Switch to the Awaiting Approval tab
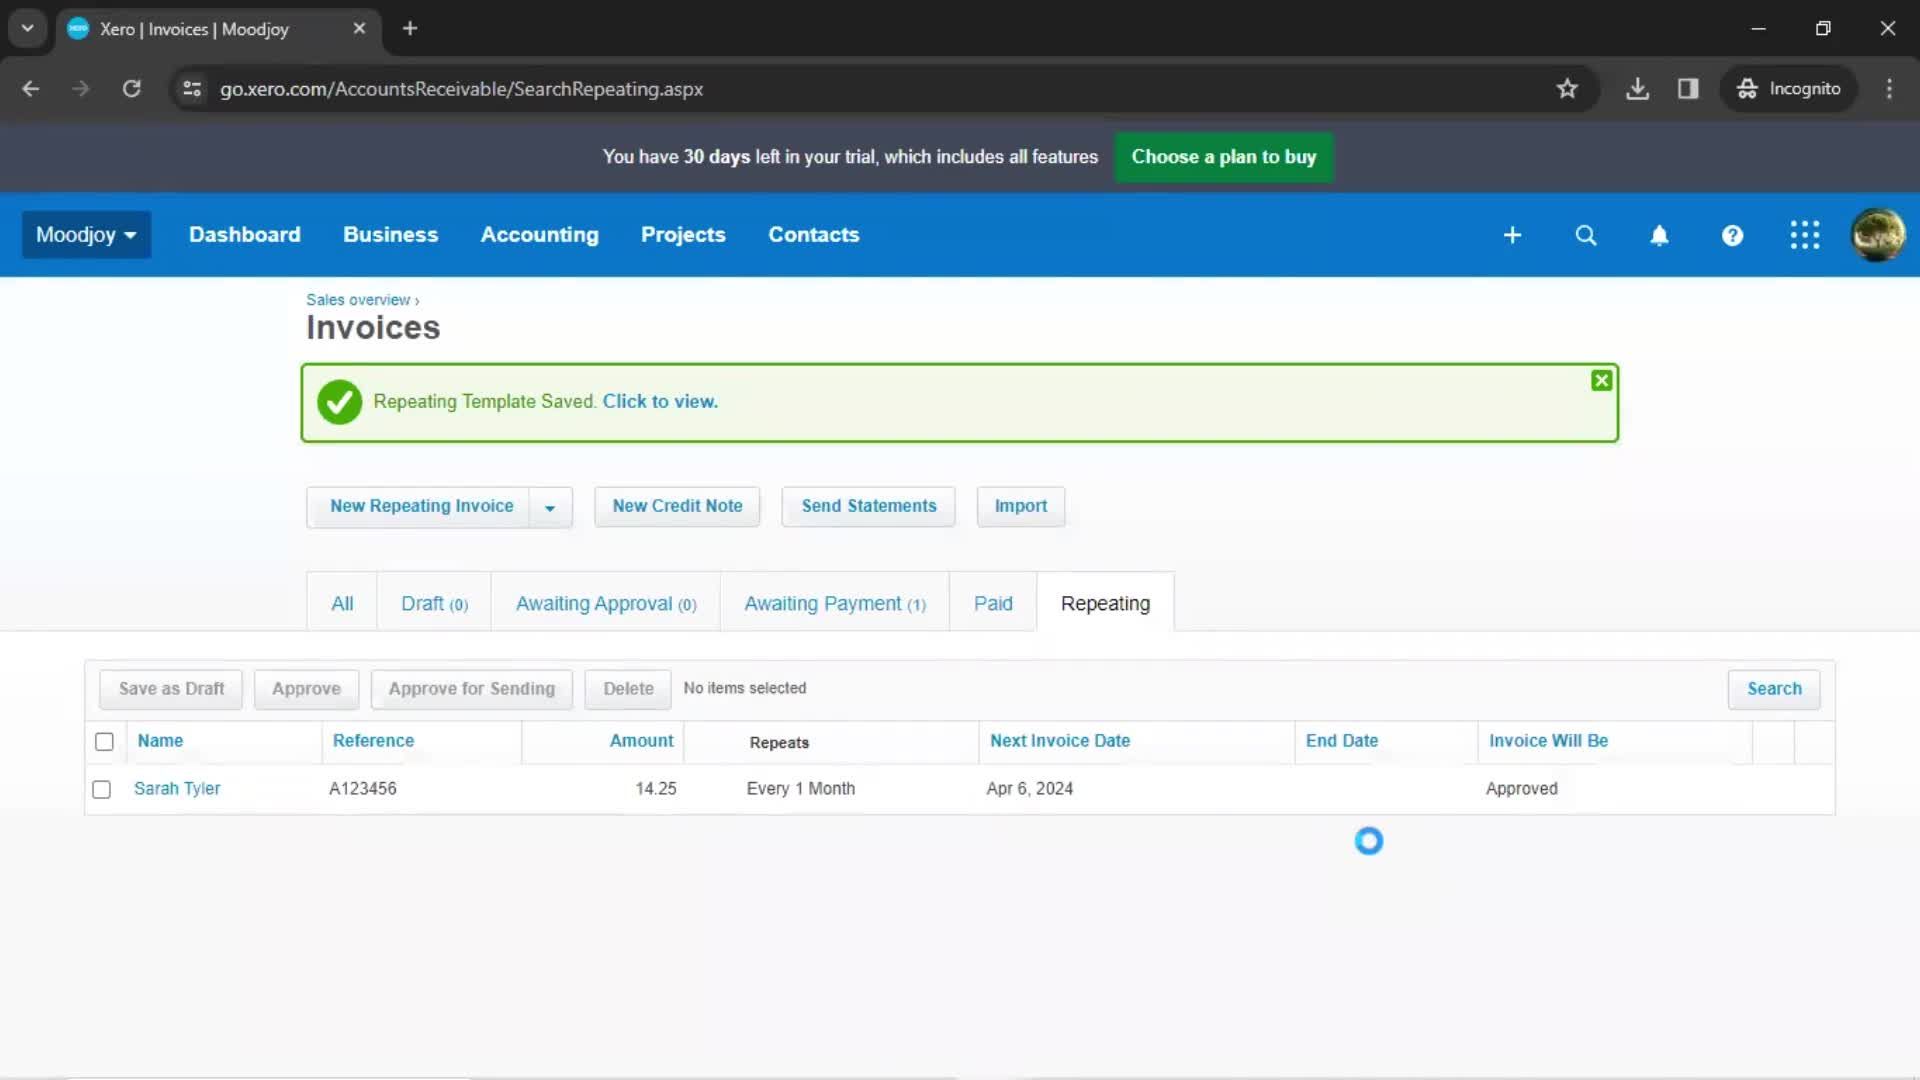Screen dimensions: 1920x1080 (x=606, y=603)
